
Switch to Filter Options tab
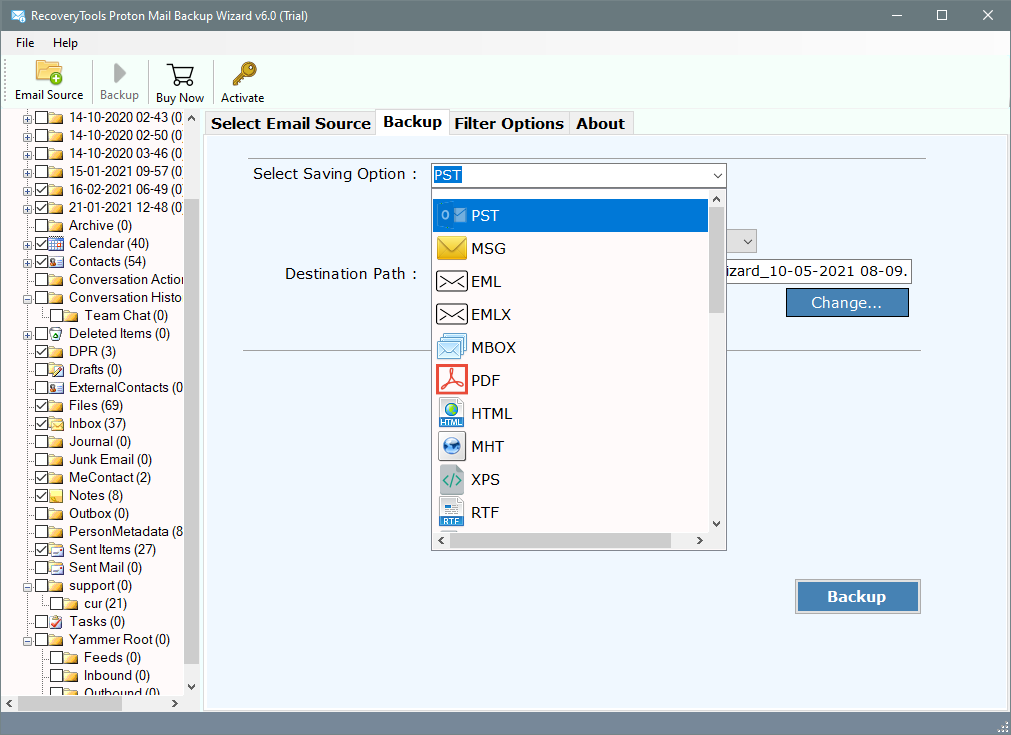[x=509, y=123]
